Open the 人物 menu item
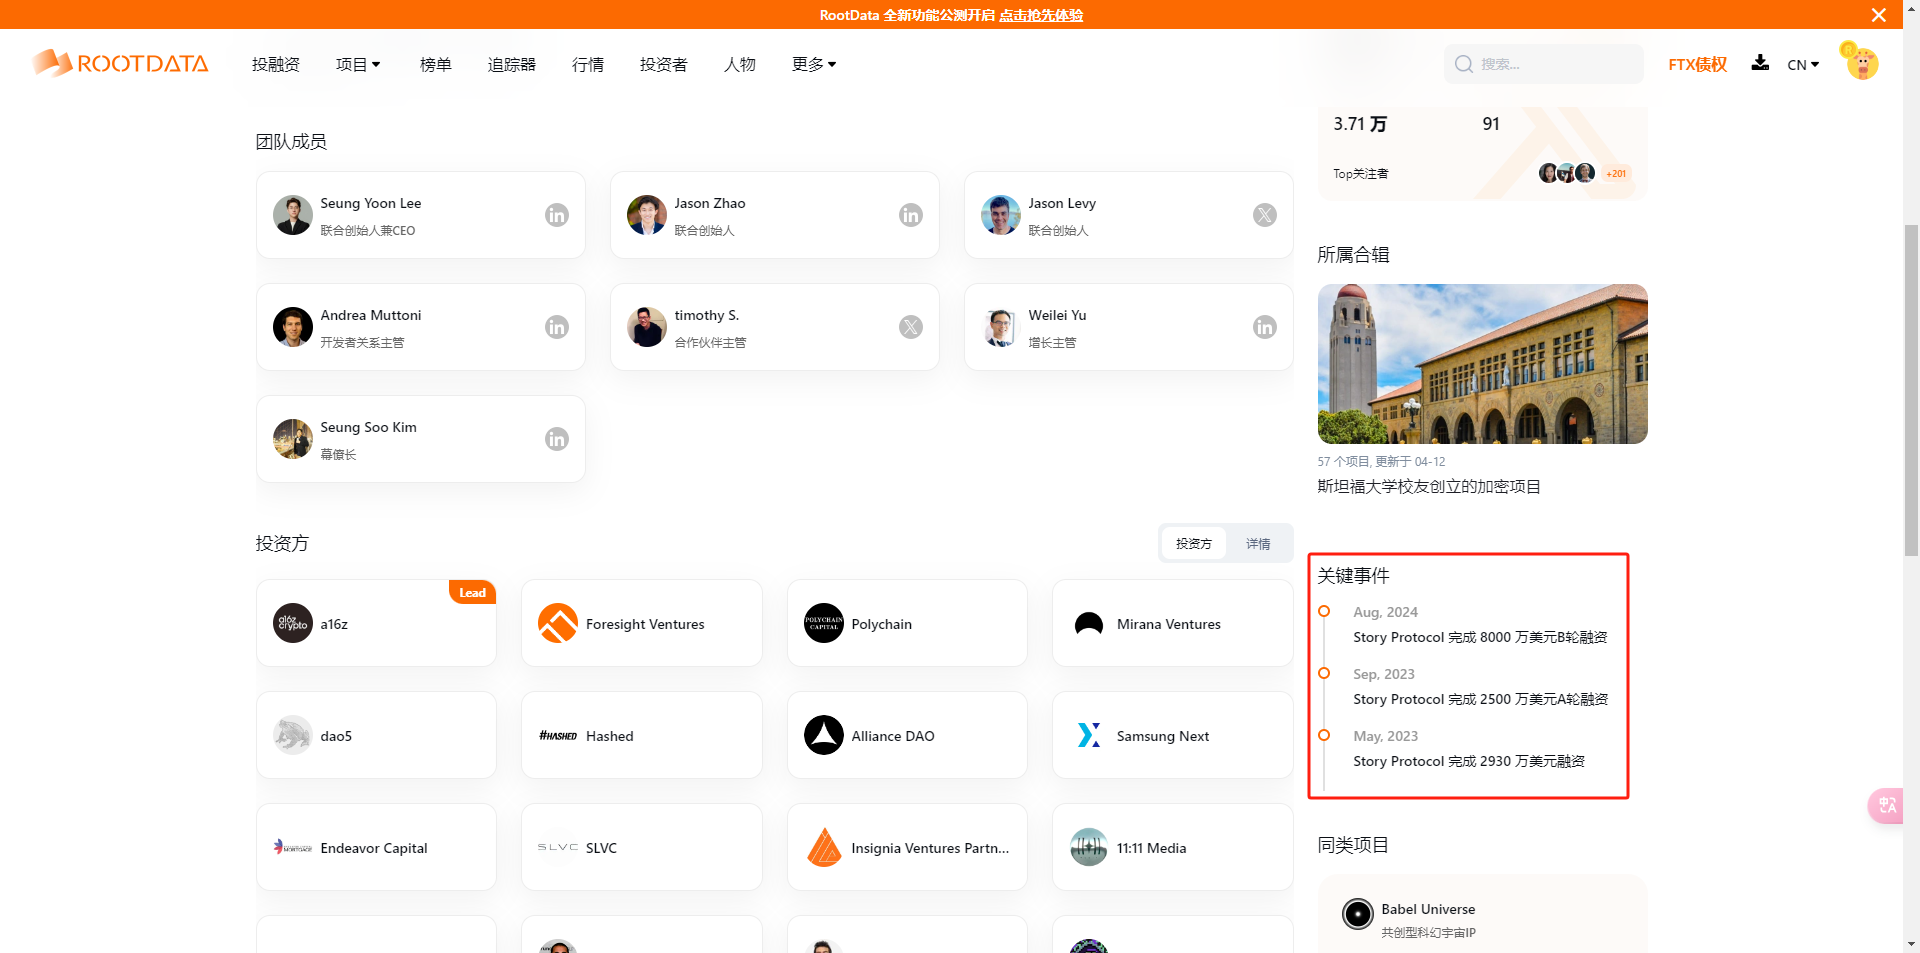The image size is (1920, 953). pos(740,64)
